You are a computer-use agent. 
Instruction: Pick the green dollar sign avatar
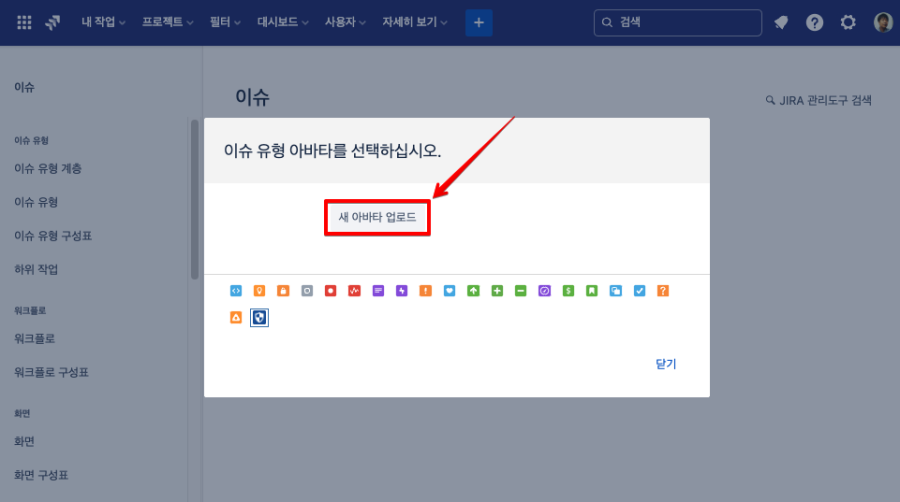(568, 291)
